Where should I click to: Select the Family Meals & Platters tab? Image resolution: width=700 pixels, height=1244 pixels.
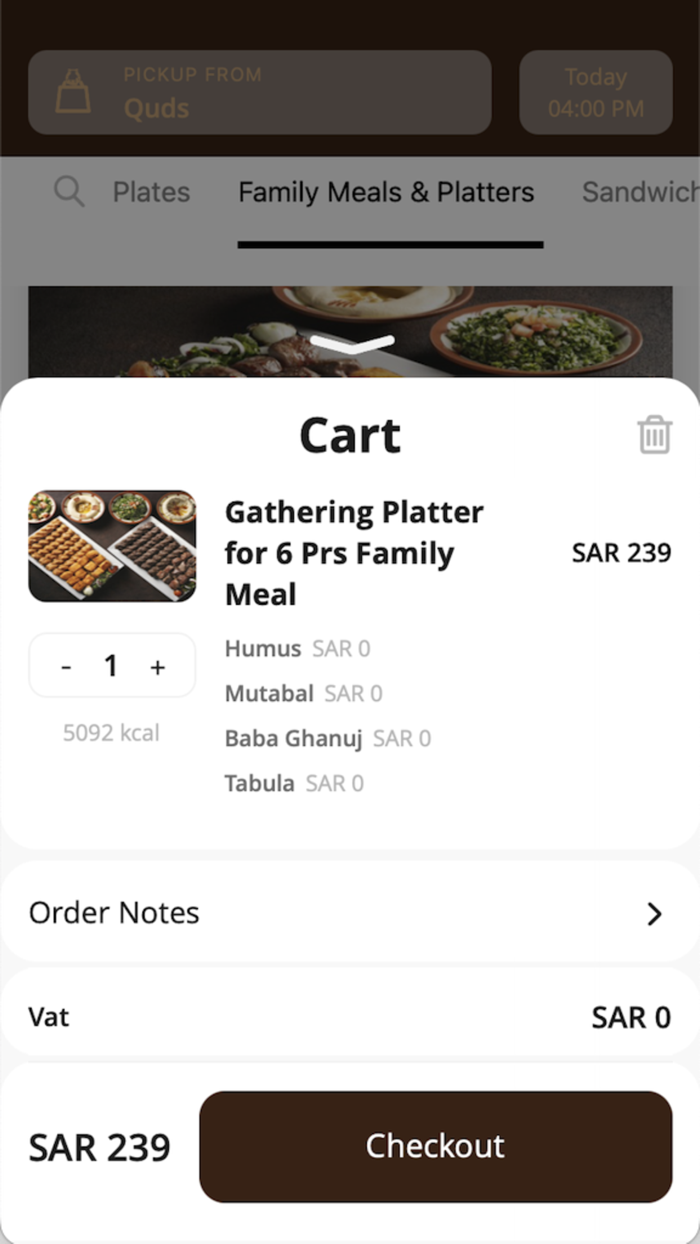[x=386, y=192]
